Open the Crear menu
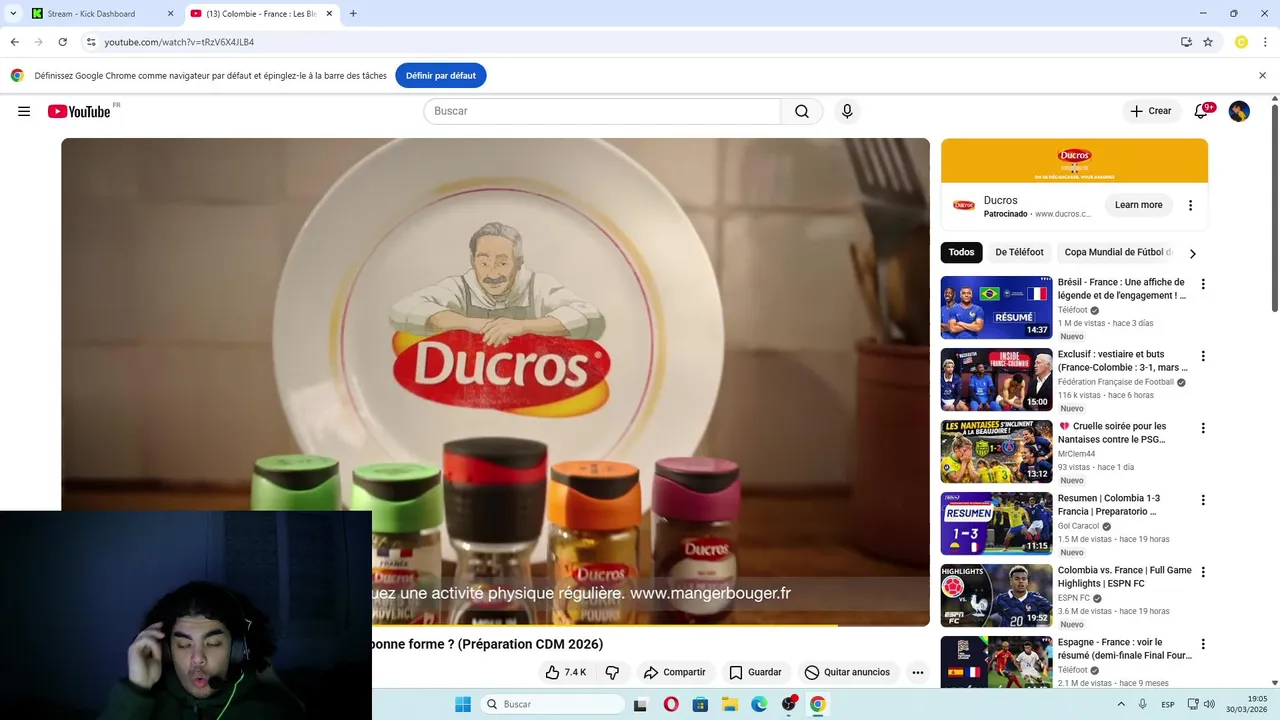Viewport: 1280px width, 720px height. tap(1151, 111)
